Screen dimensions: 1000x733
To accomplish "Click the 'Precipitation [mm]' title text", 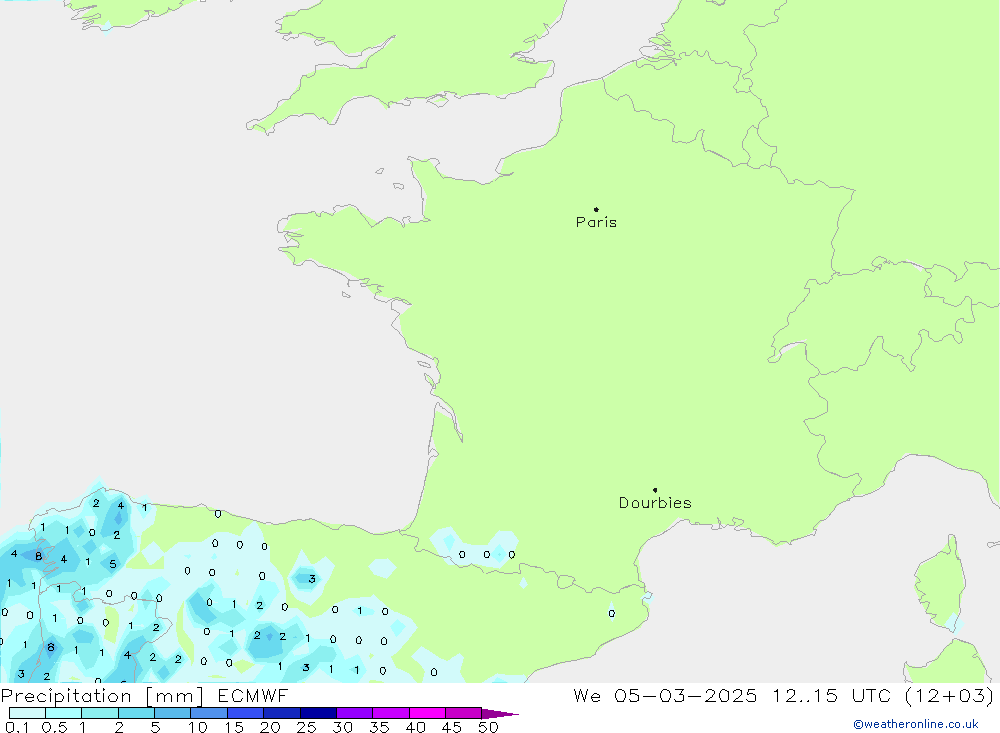I will 102,696.
